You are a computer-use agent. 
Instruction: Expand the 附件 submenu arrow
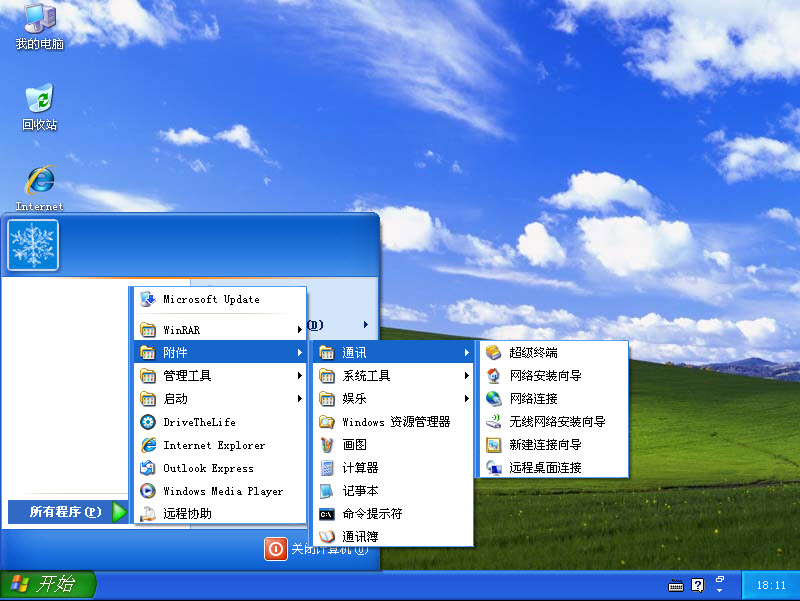point(299,353)
